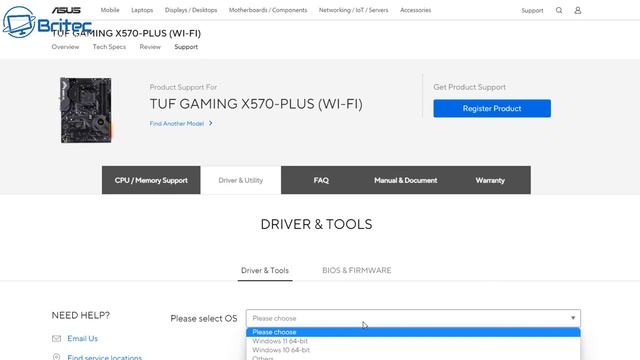Select the Driver & Utility tab
This screenshot has height=360, width=640.
tap(241, 180)
